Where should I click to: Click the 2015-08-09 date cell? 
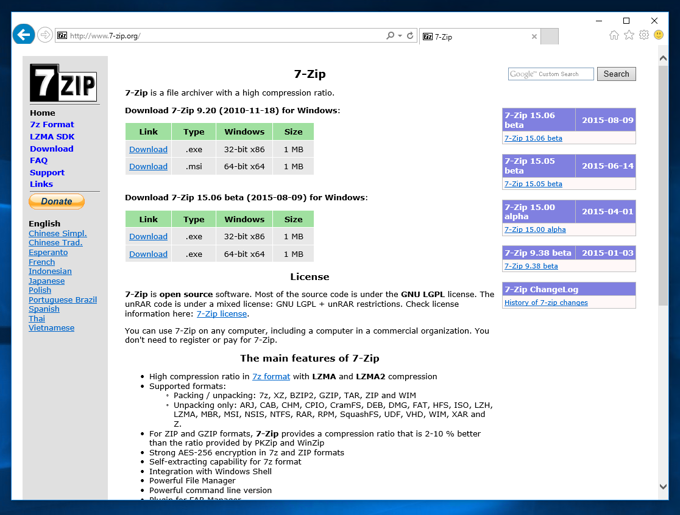[x=608, y=120]
